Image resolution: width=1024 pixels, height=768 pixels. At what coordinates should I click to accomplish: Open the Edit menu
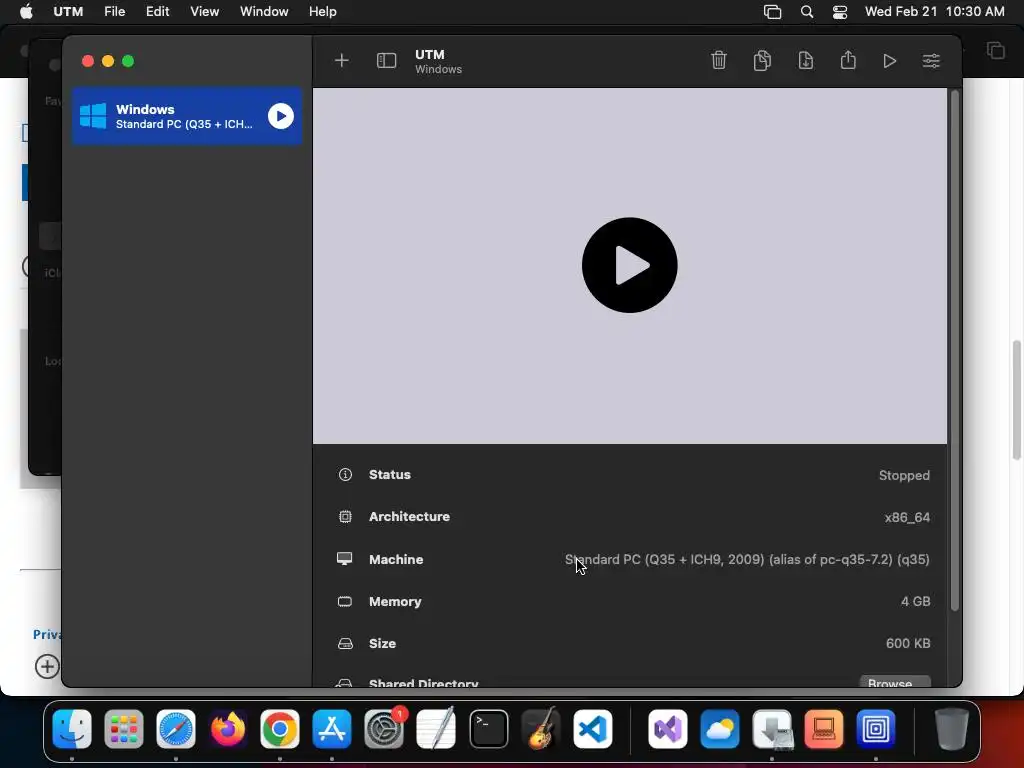[x=157, y=12]
